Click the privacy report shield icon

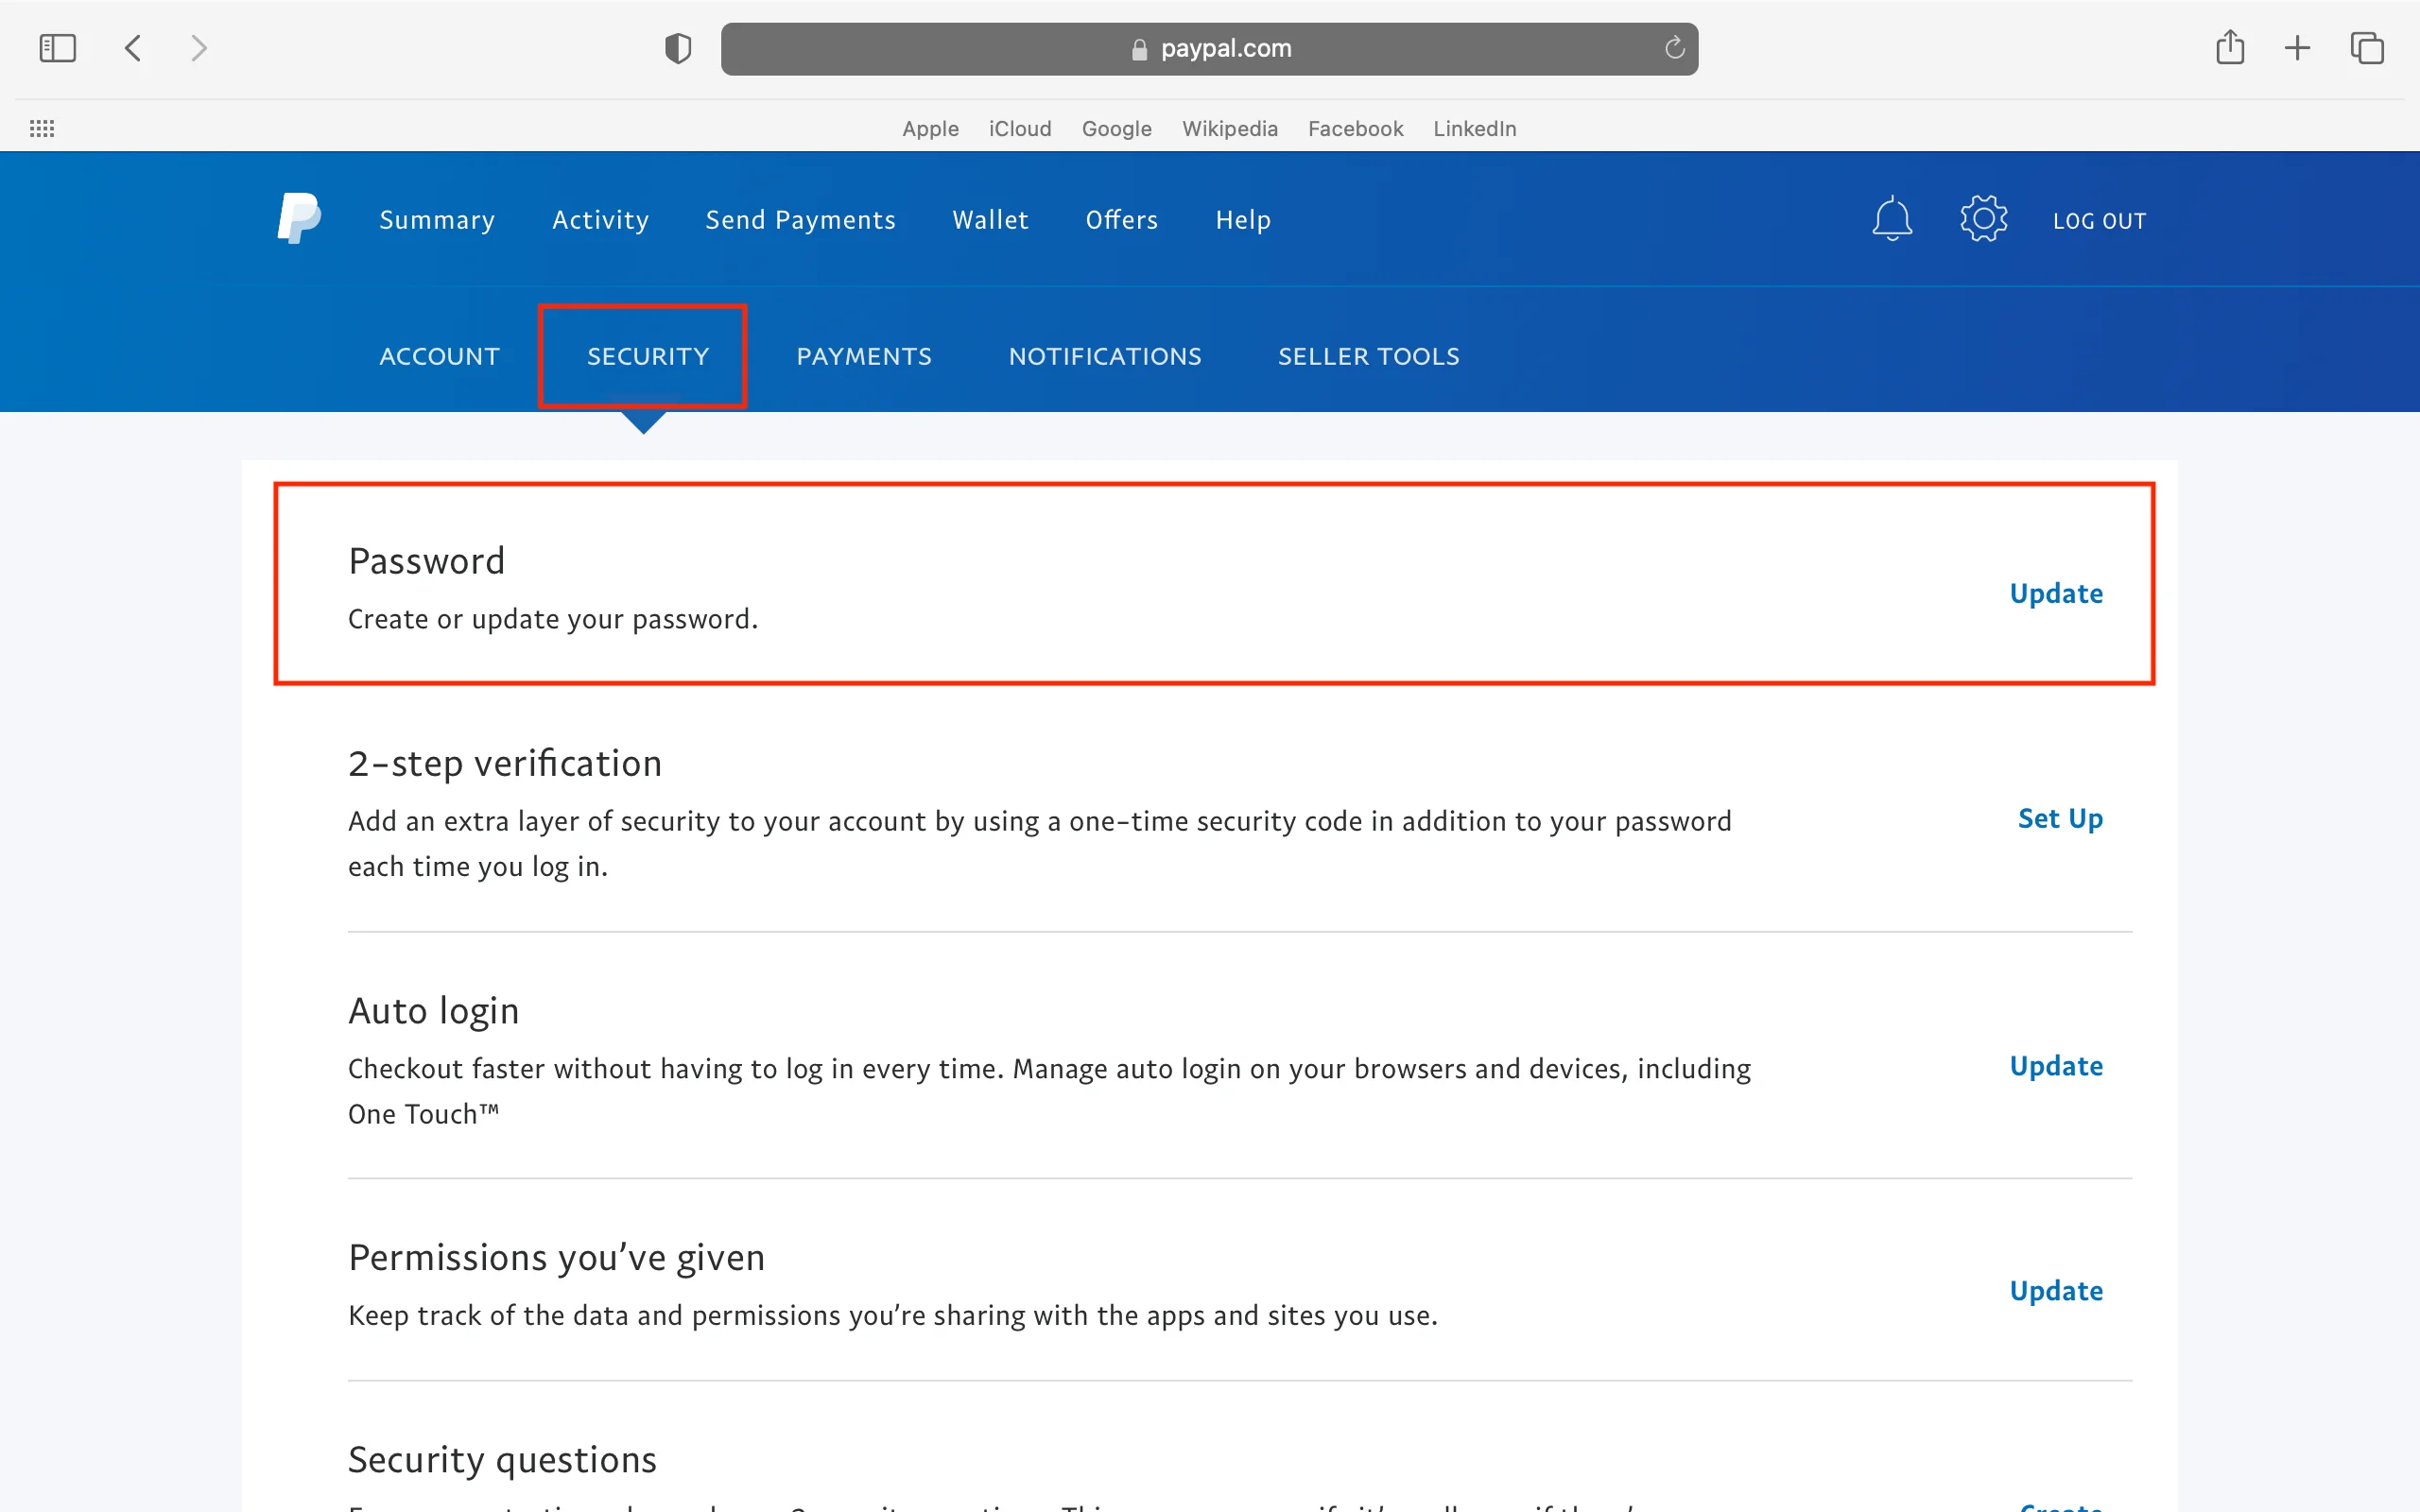pos(678,48)
